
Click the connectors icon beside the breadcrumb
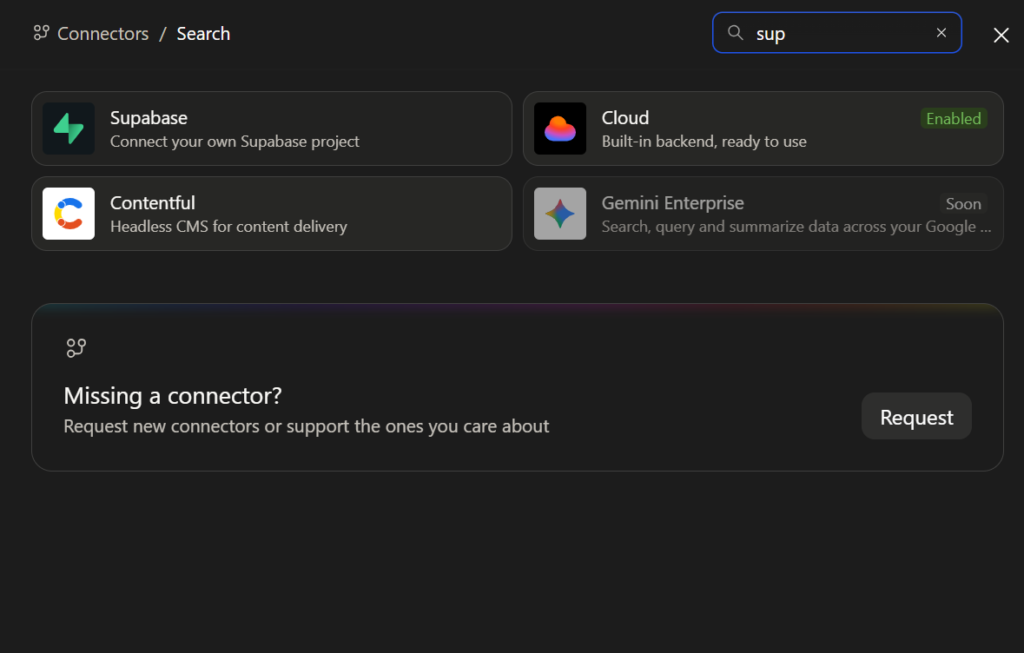tap(41, 33)
